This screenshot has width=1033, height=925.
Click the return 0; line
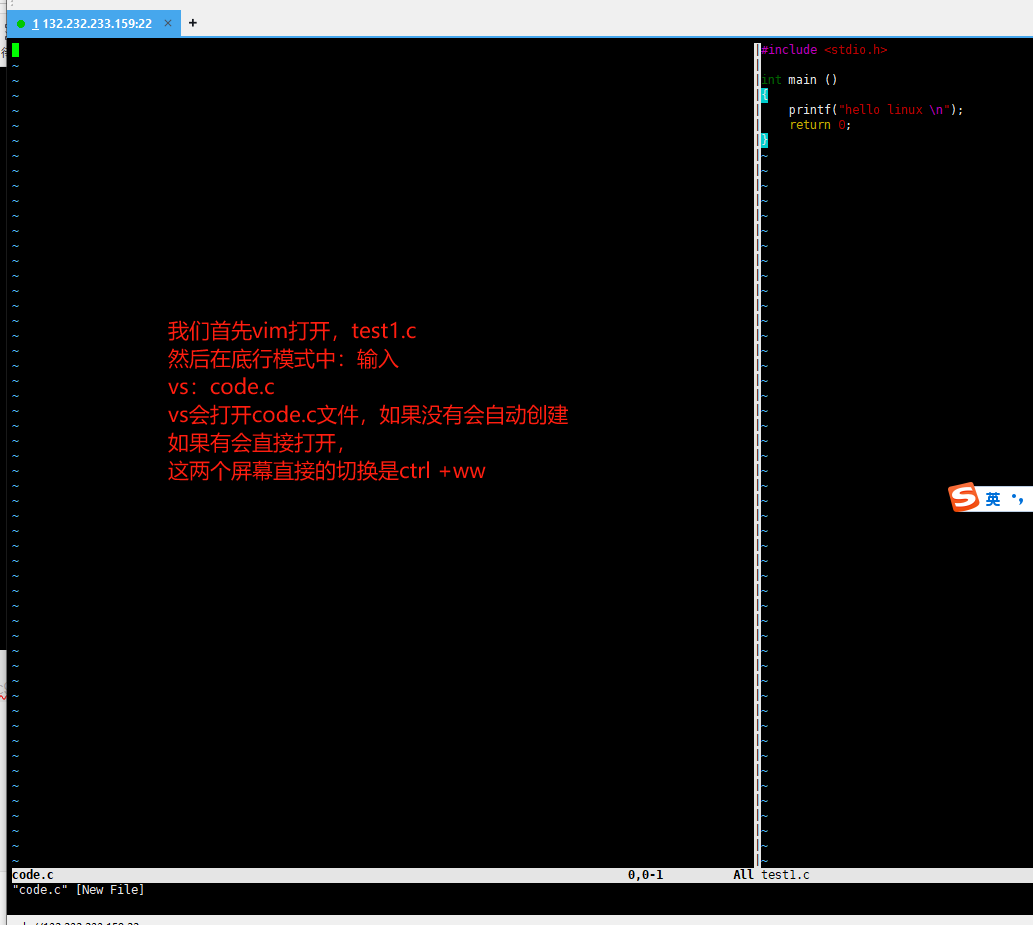point(820,125)
